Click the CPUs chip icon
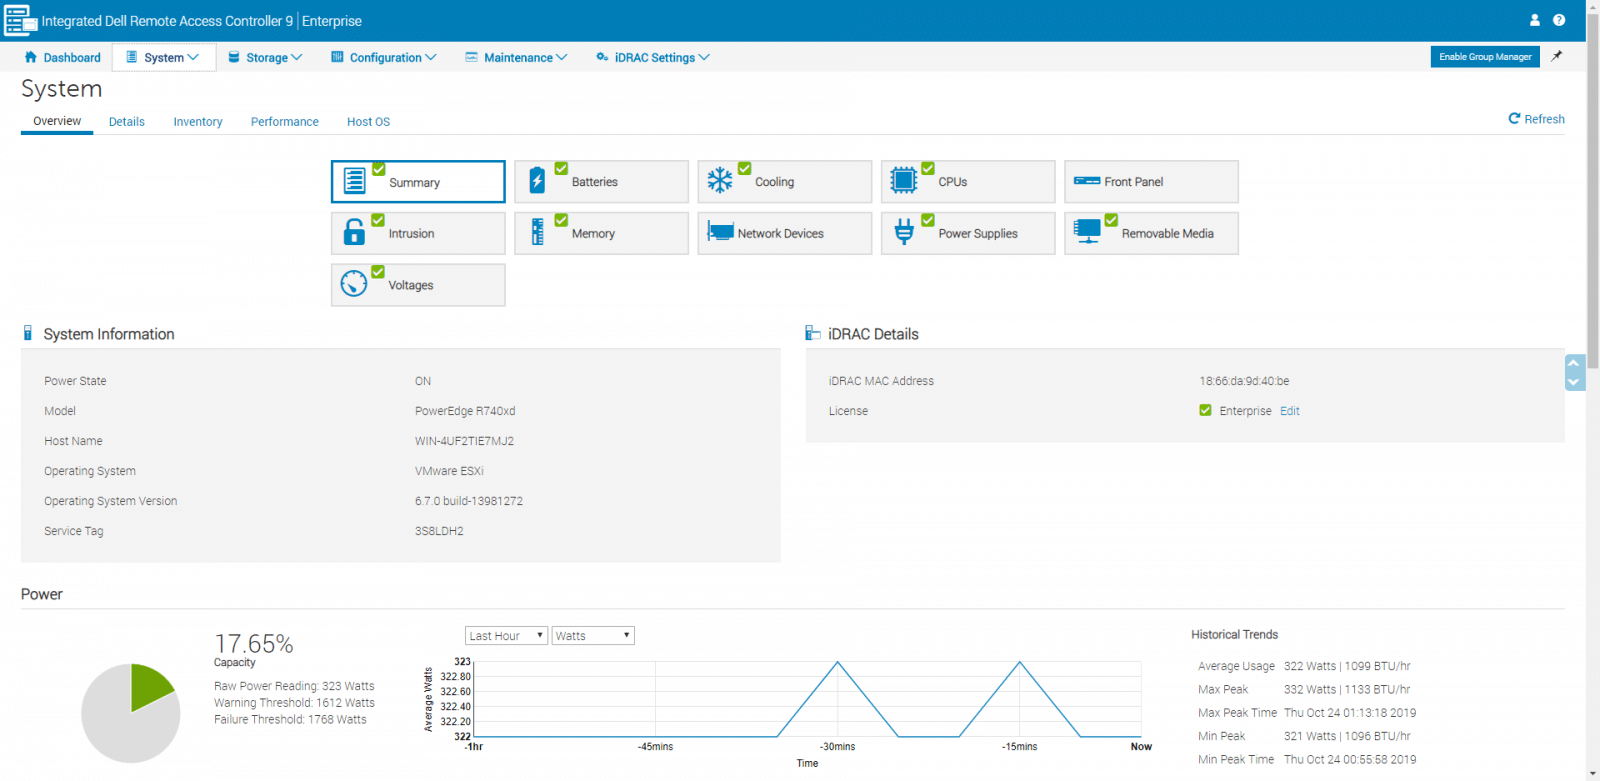Image resolution: width=1600 pixels, height=781 pixels. point(903,180)
